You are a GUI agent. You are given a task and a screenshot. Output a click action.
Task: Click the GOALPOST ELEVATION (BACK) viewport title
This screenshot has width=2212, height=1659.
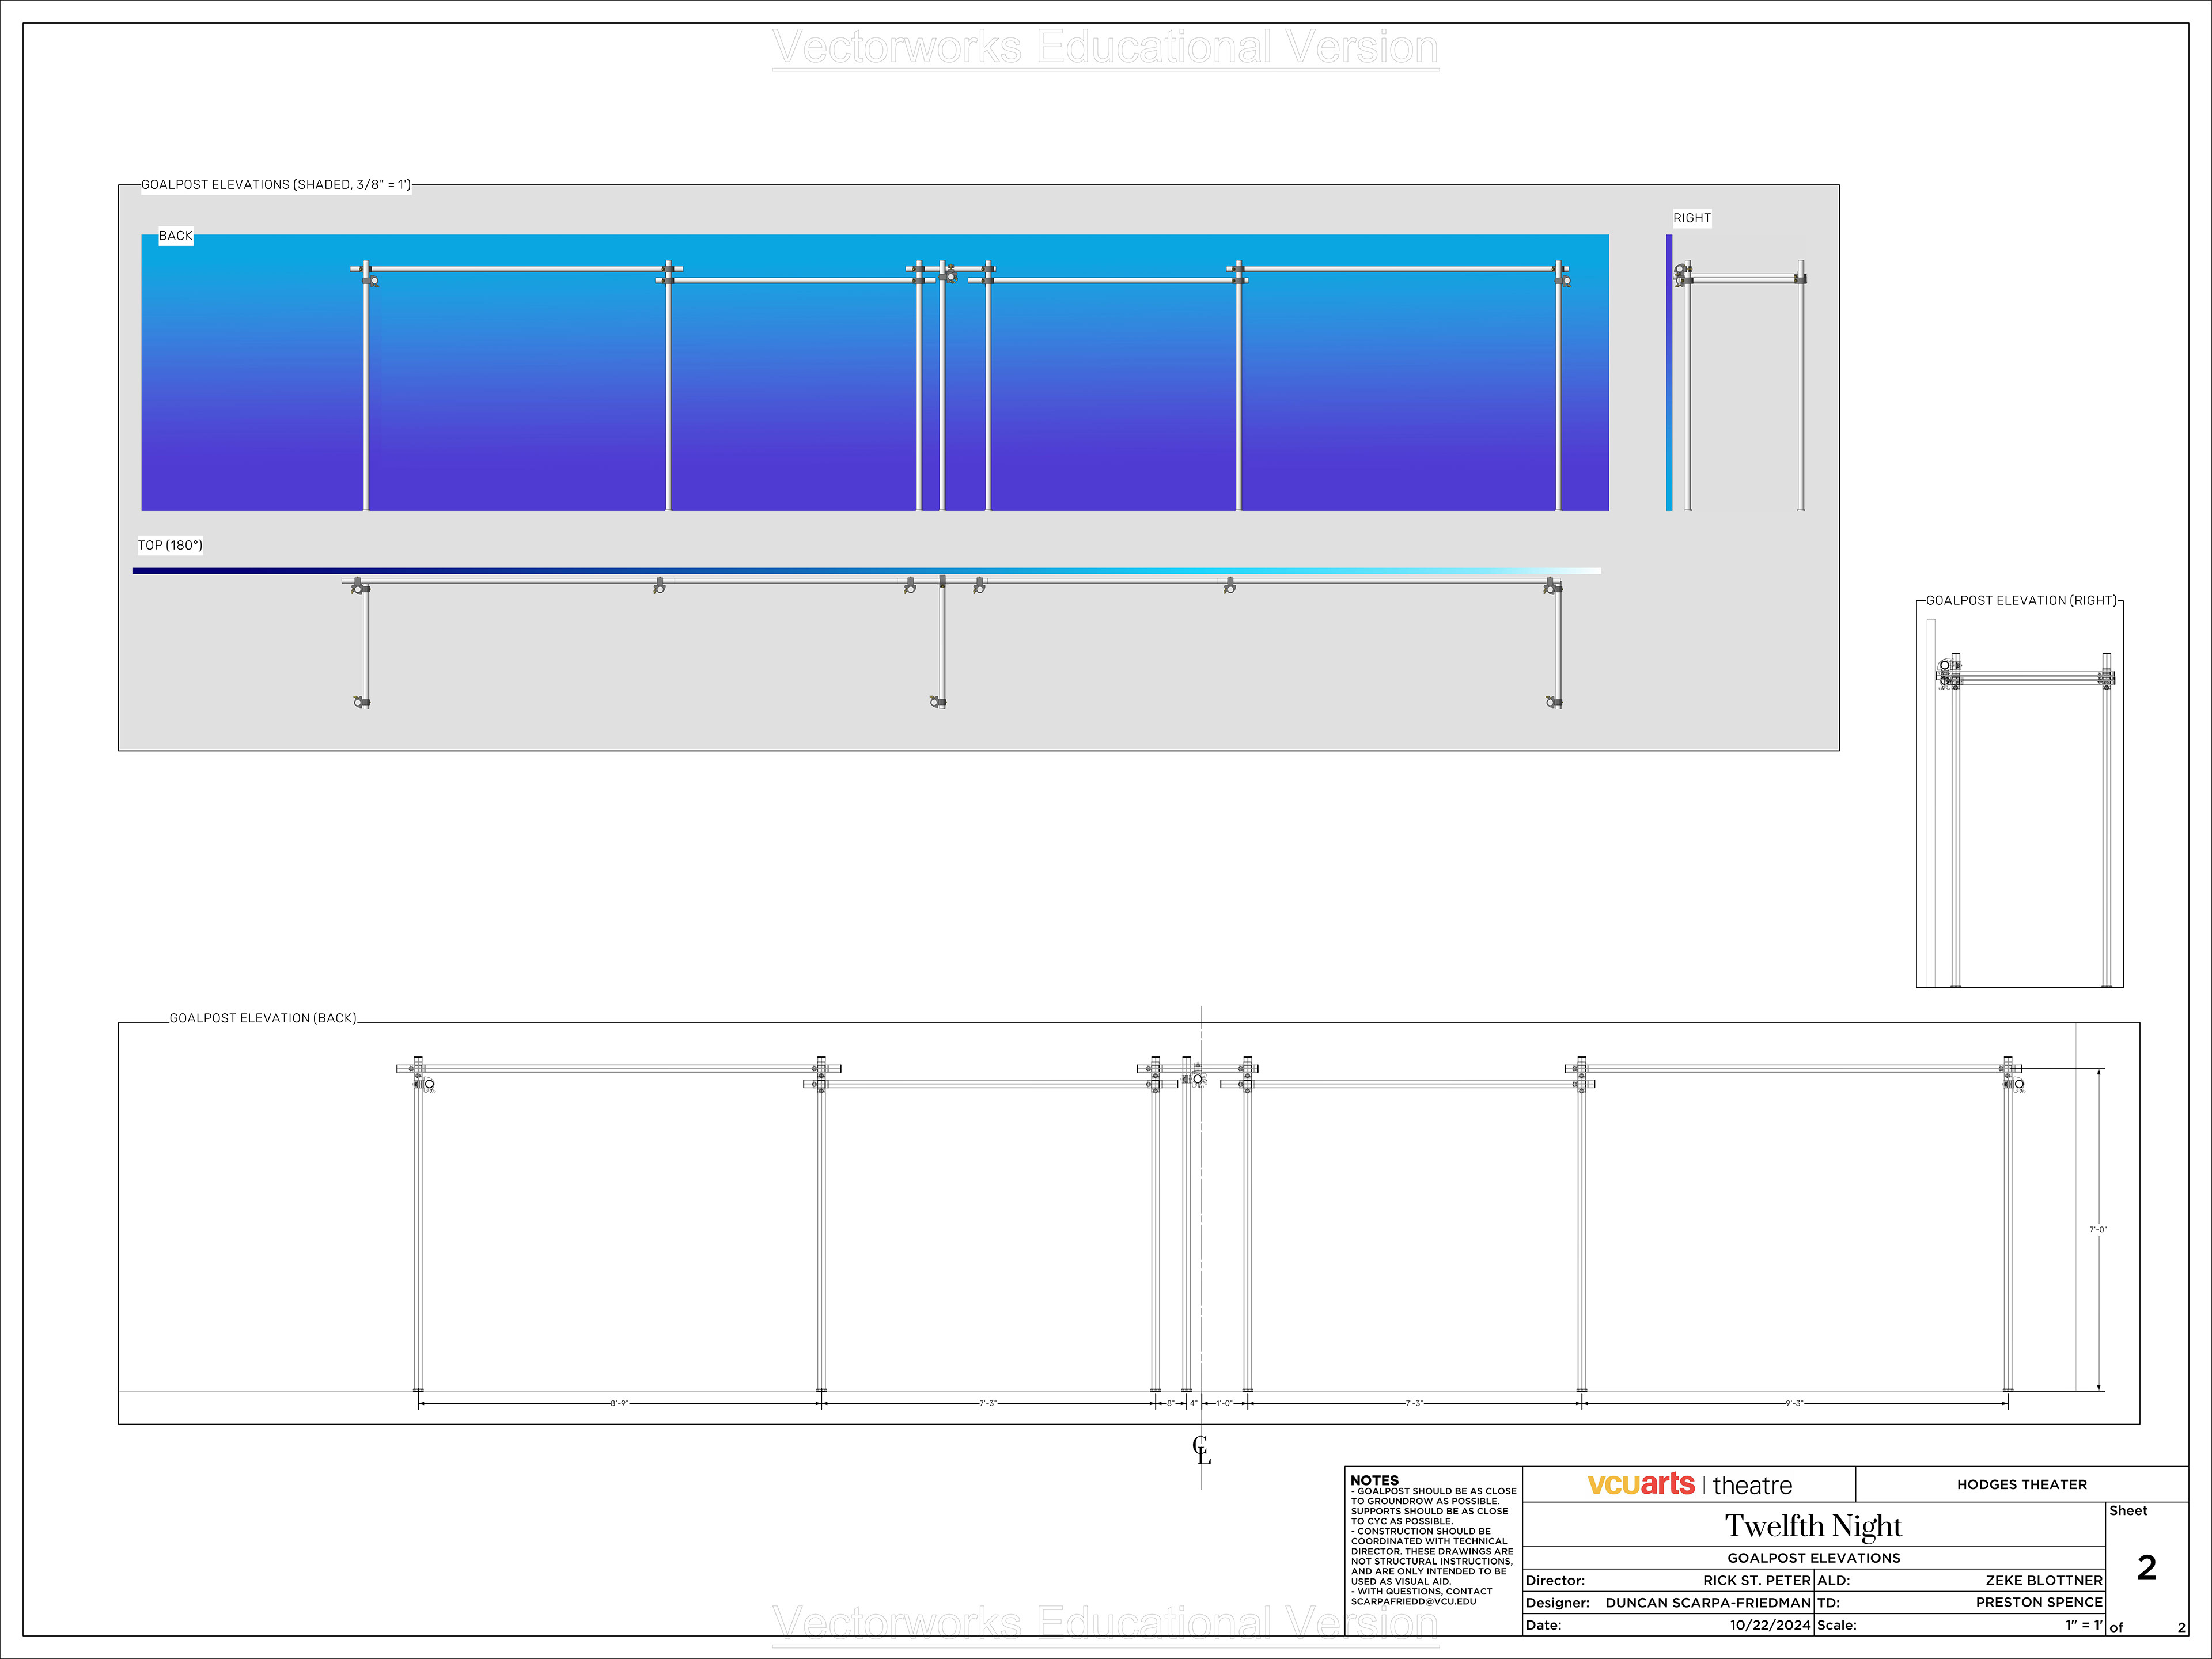(262, 1018)
